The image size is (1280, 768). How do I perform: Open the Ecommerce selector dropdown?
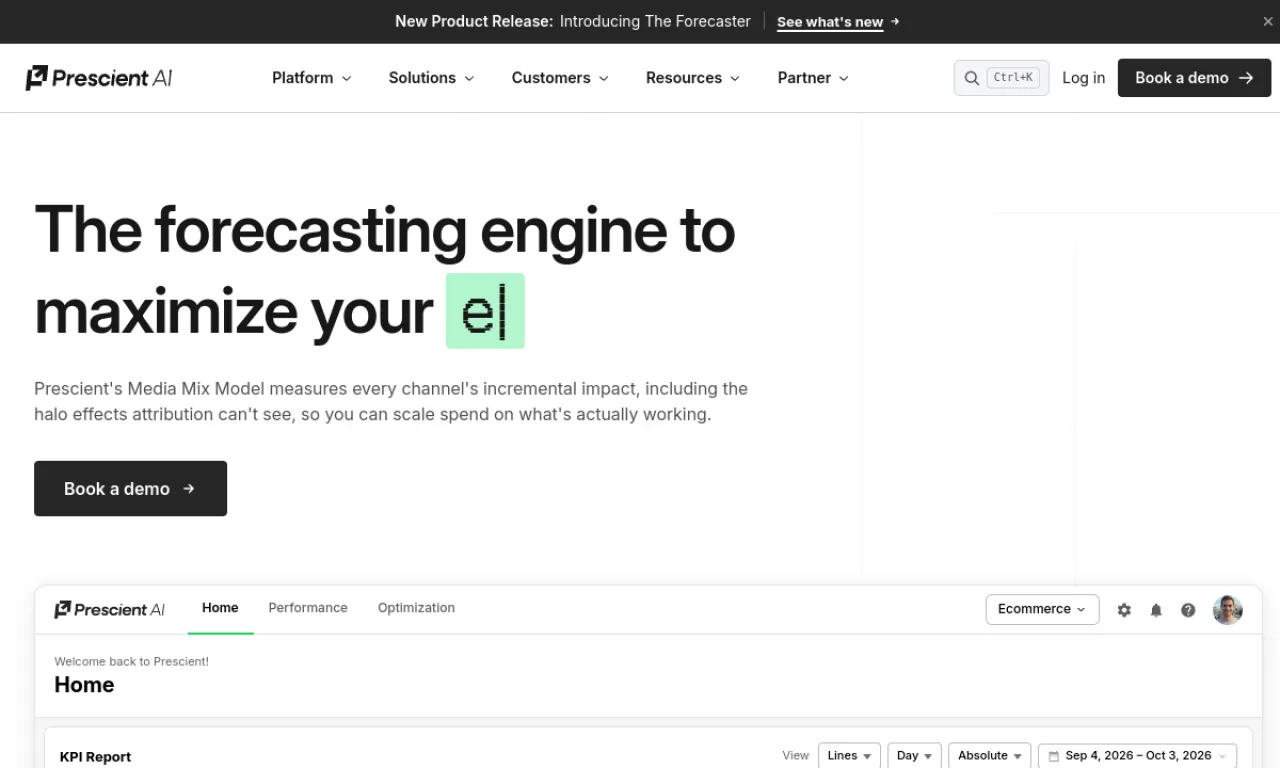pos(1042,609)
